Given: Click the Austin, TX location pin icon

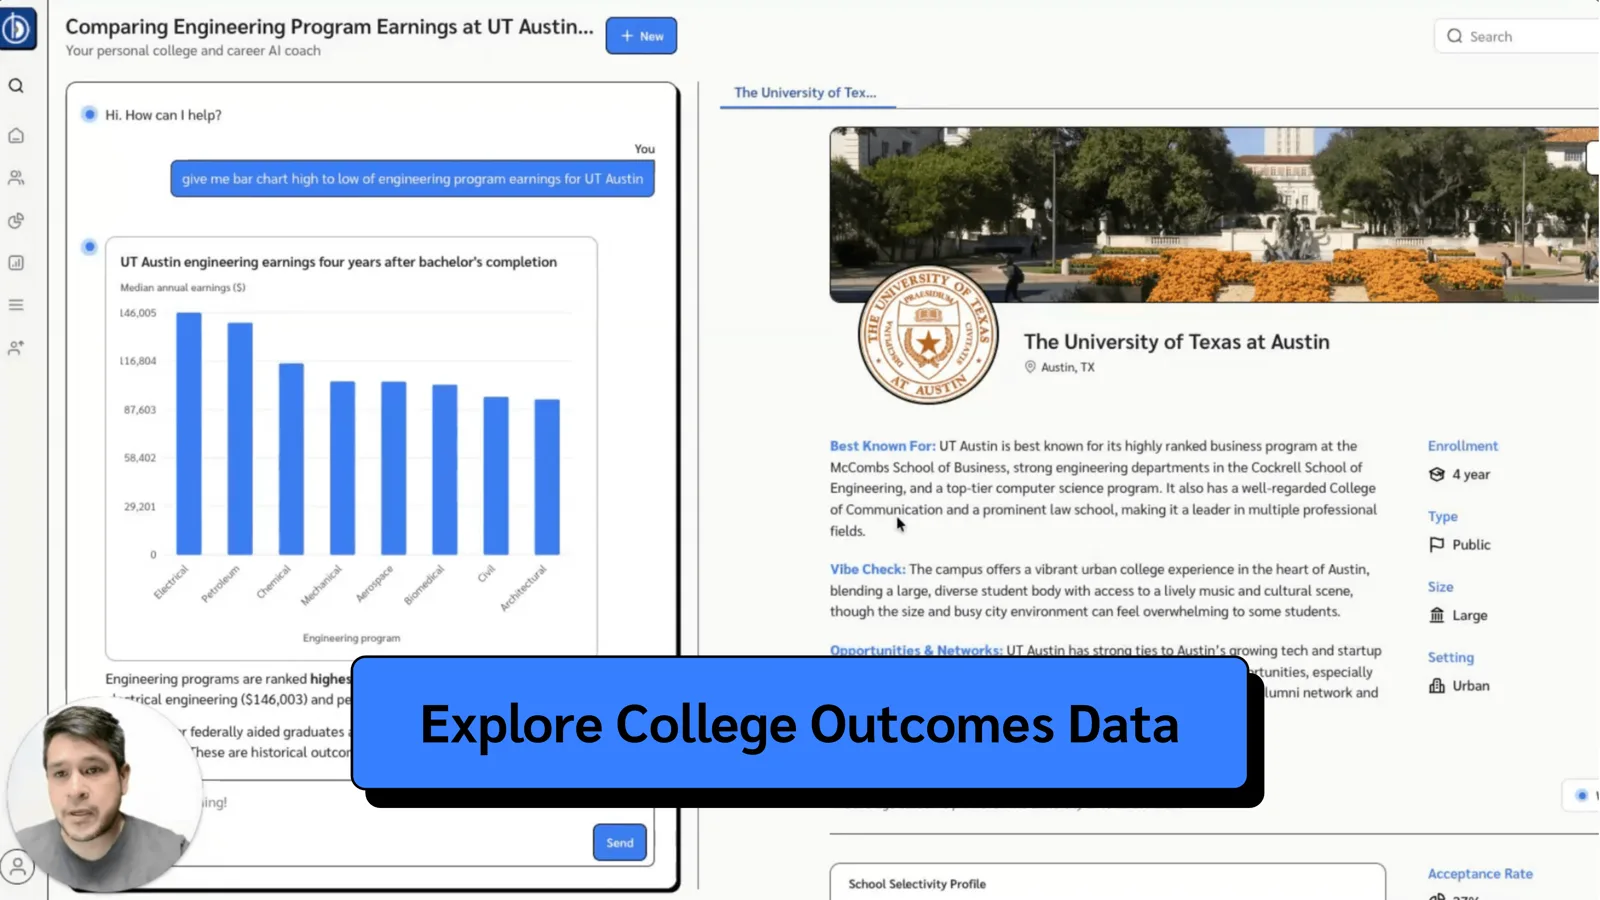Looking at the screenshot, I should click(1030, 367).
